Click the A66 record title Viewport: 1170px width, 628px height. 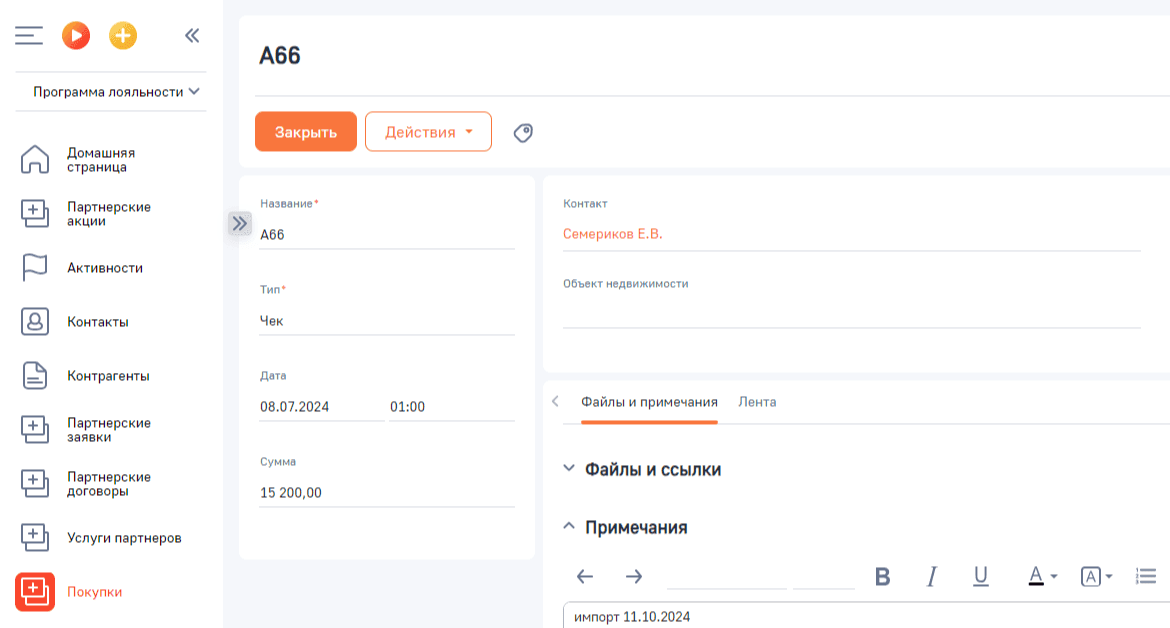coord(280,56)
